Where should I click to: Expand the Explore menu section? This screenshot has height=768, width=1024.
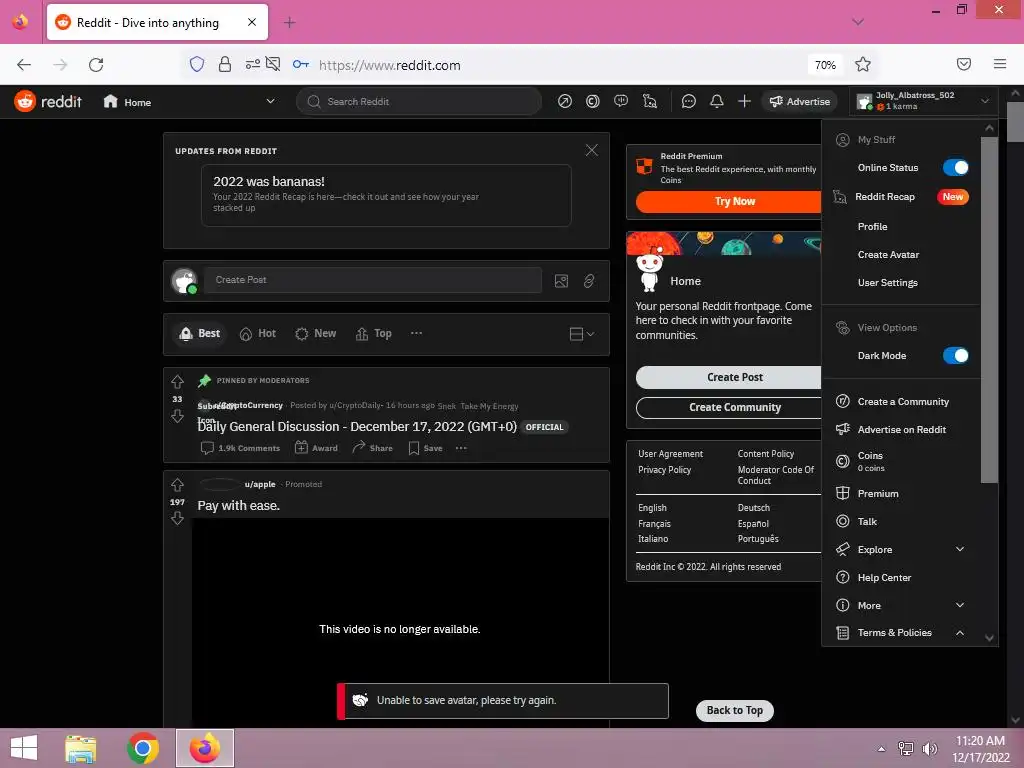(x=959, y=549)
